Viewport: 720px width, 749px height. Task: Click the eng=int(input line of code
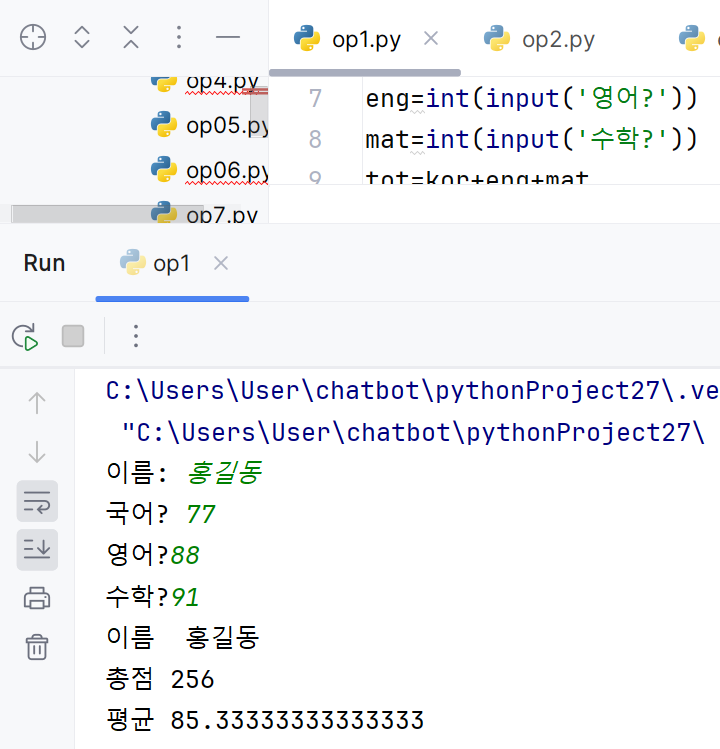531,99
